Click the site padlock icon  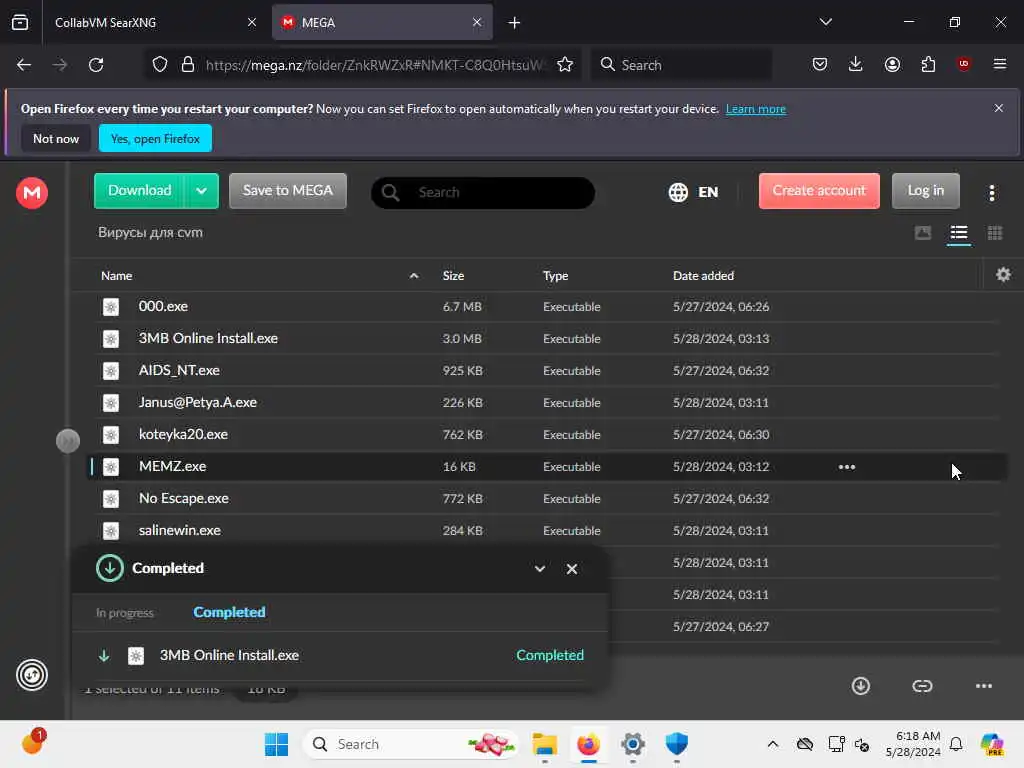click(x=187, y=65)
